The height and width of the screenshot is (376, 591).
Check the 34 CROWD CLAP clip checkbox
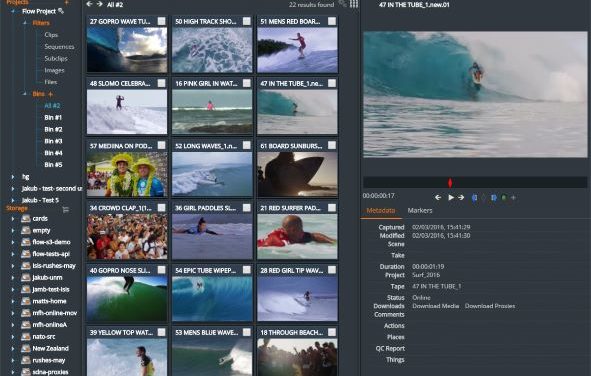pos(161,208)
